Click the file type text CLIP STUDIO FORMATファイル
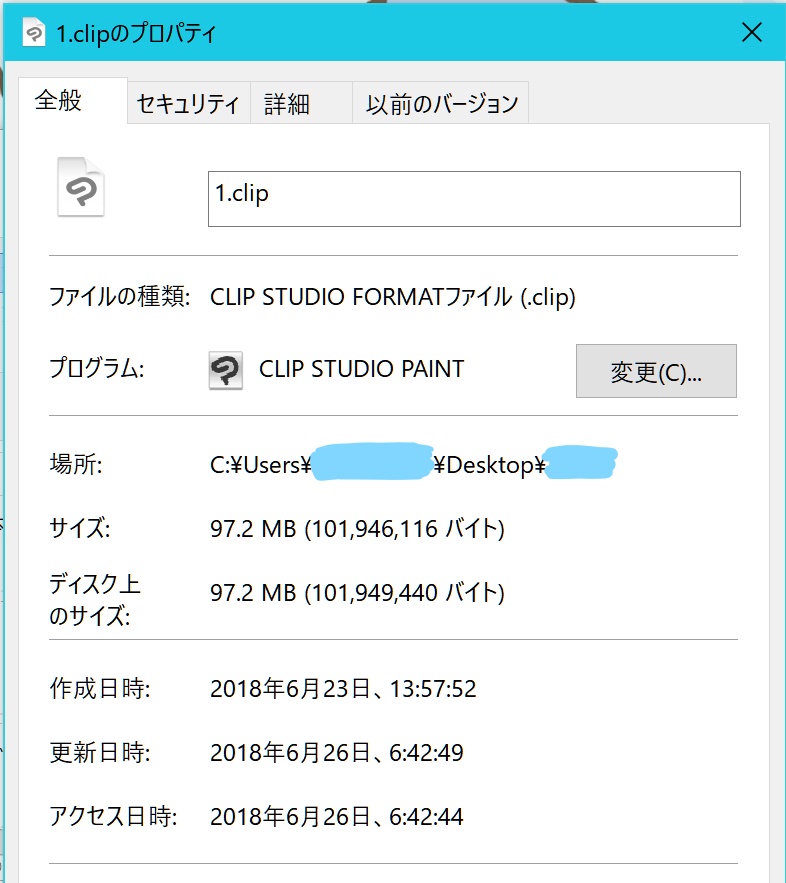Image resolution: width=786 pixels, height=883 pixels. [x=392, y=297]
